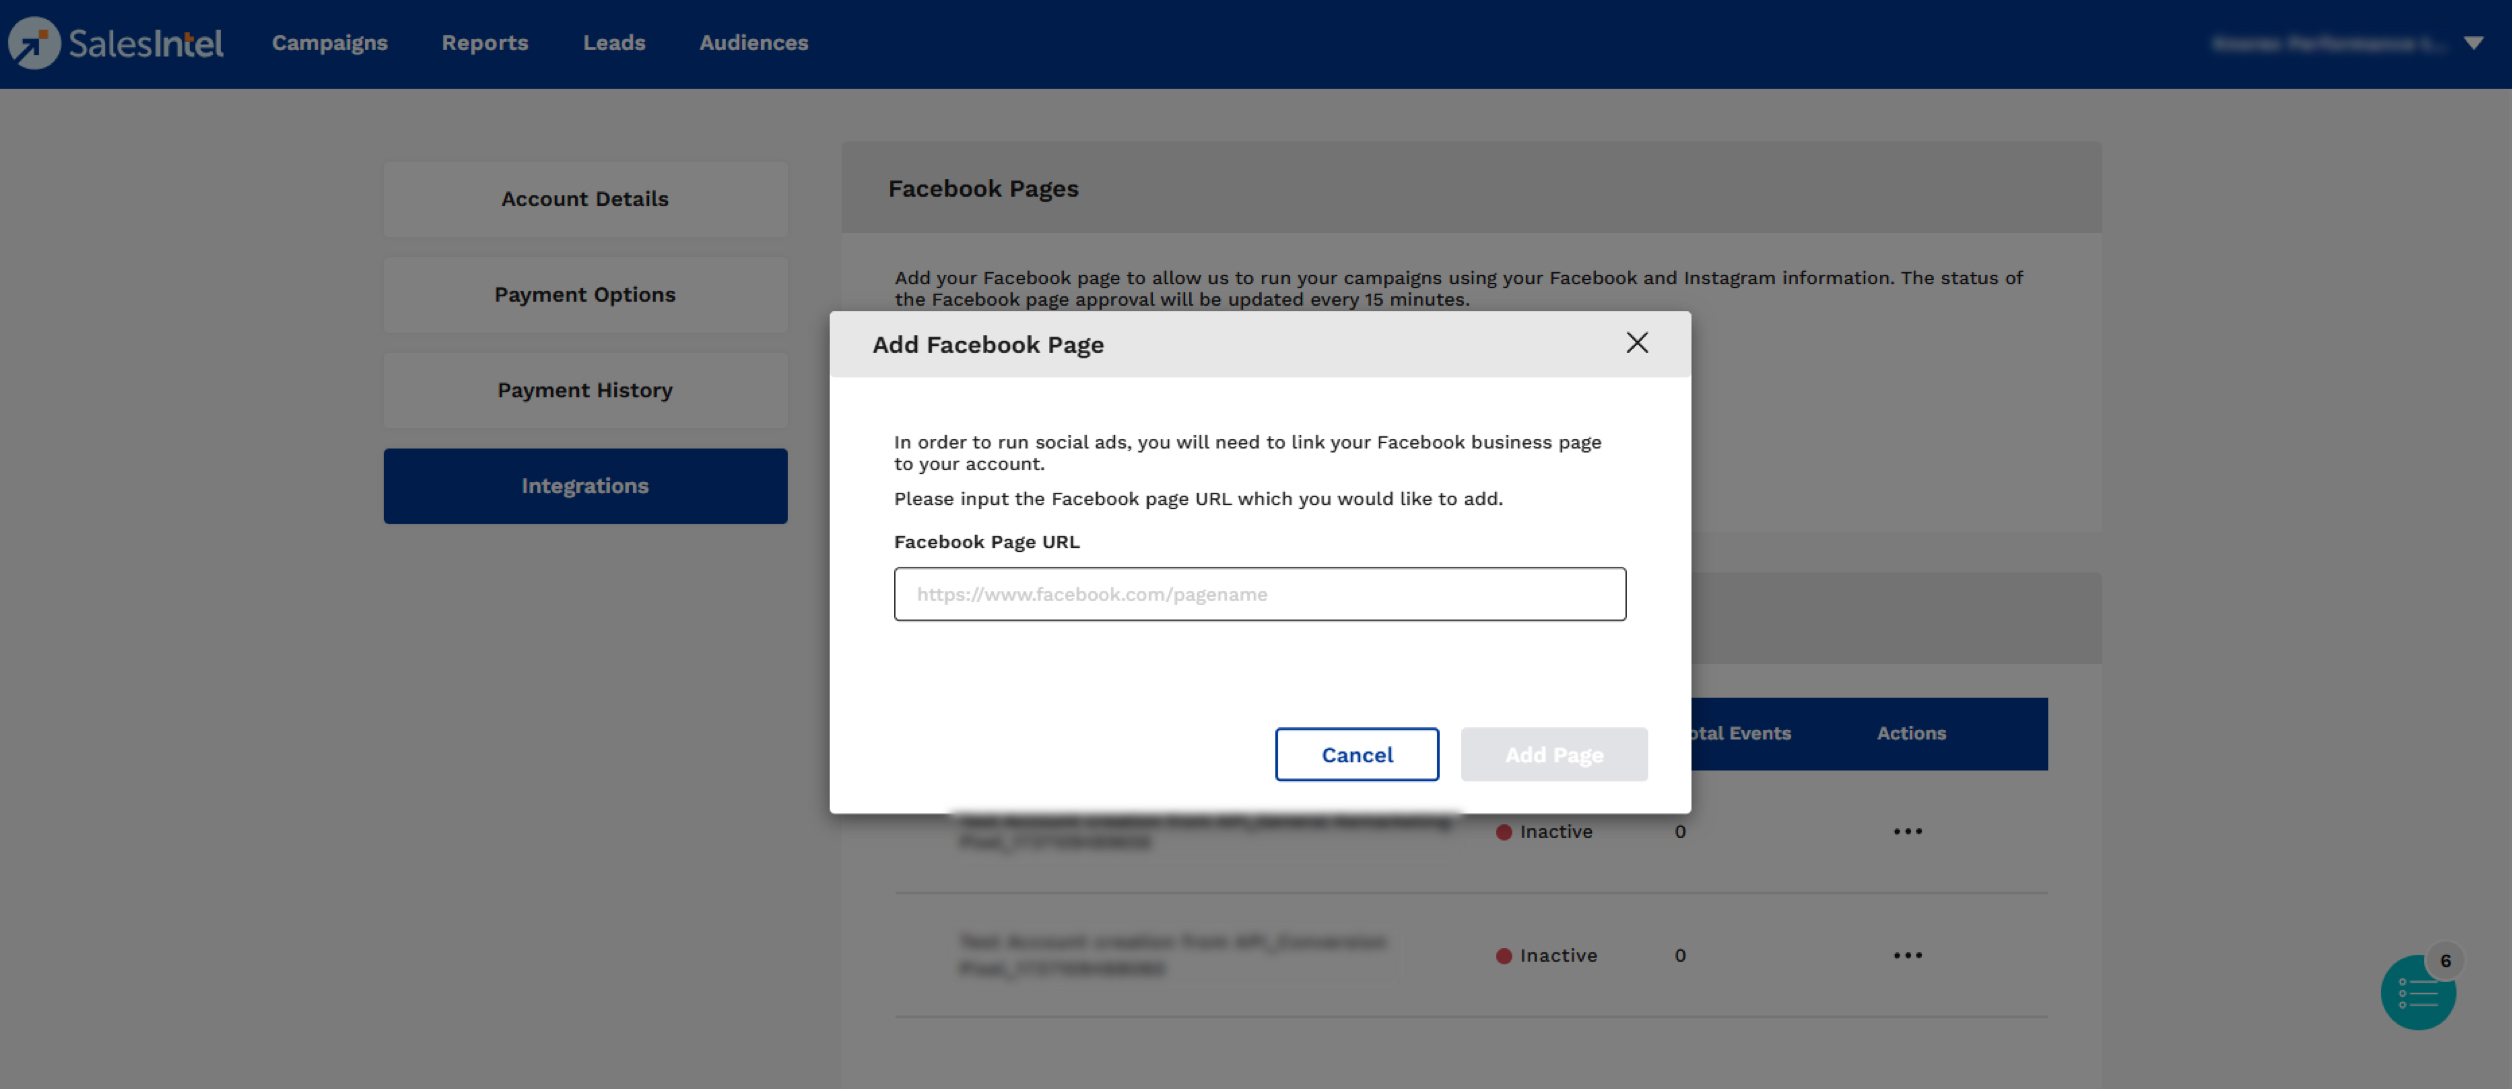Click the Actions column header

pyautogui.click(x=1910, y=732)
